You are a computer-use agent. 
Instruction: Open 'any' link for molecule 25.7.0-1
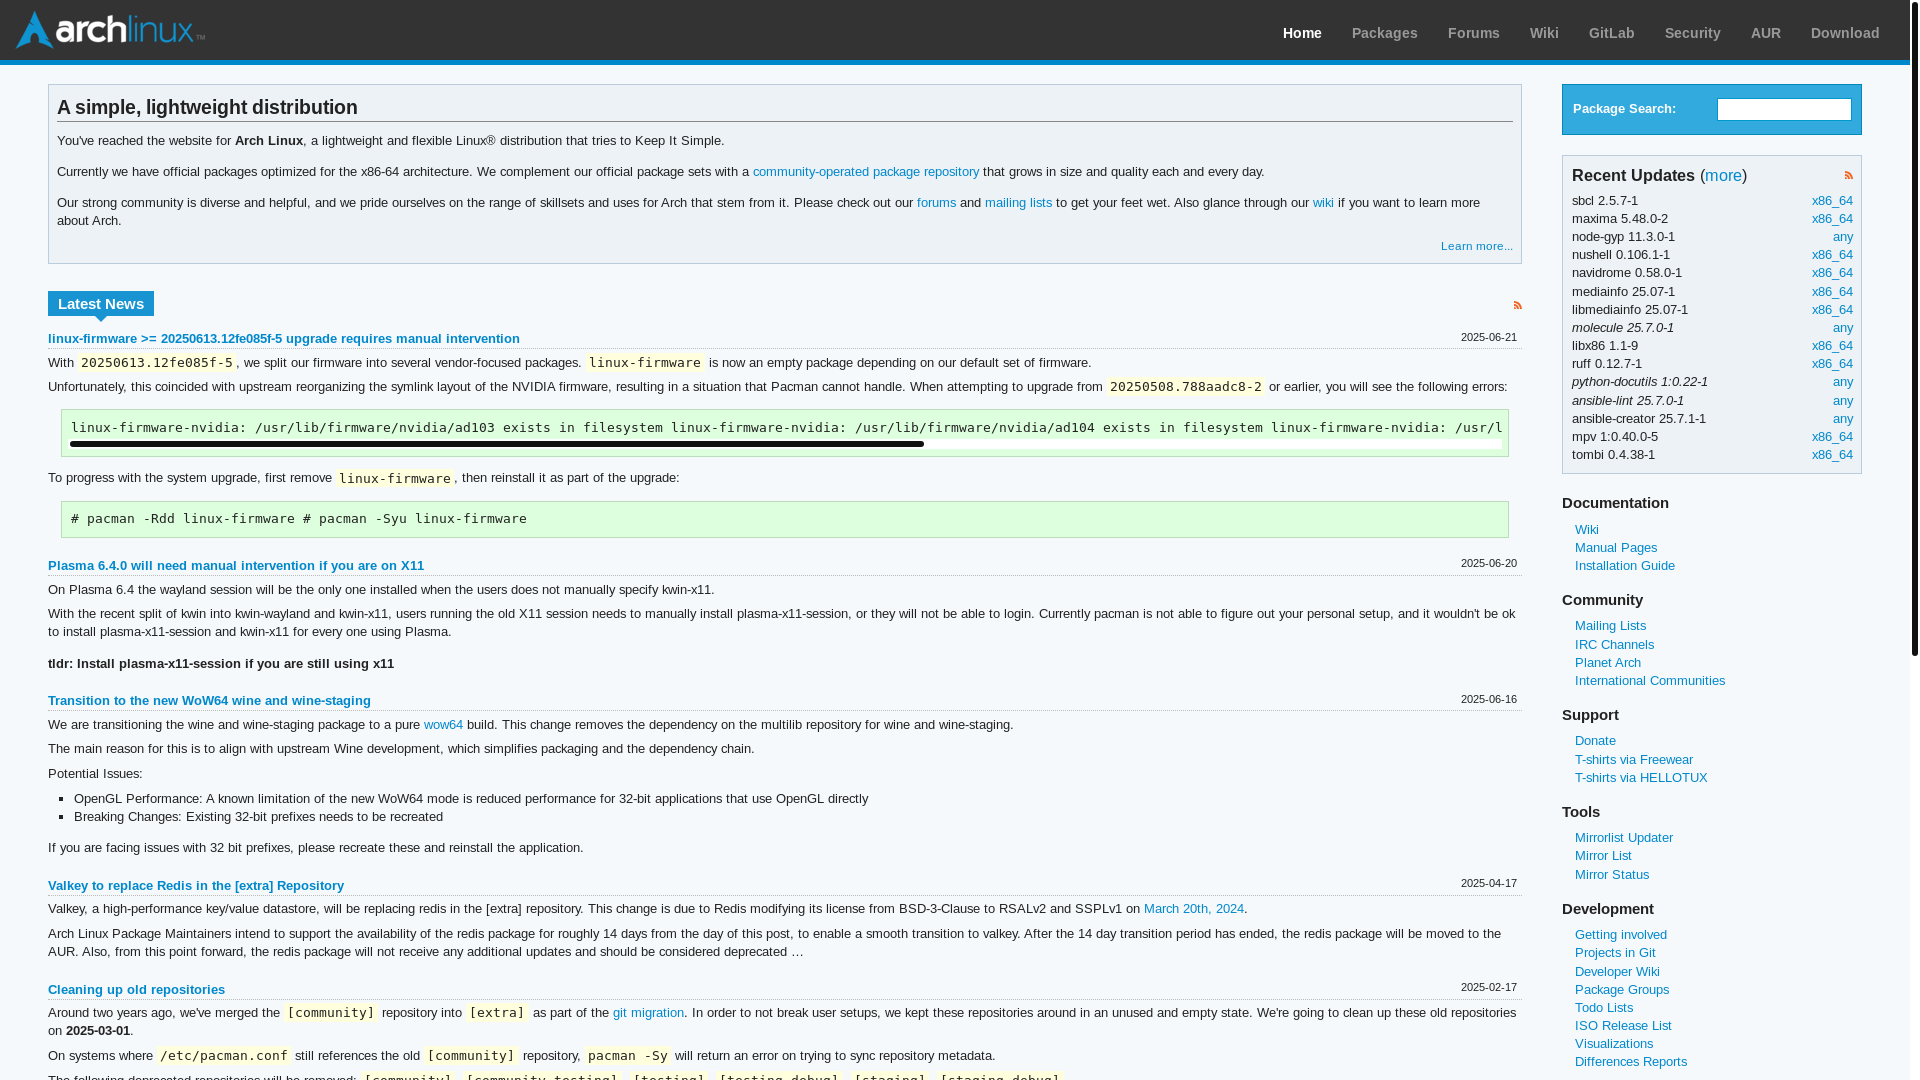[1843, 328]
